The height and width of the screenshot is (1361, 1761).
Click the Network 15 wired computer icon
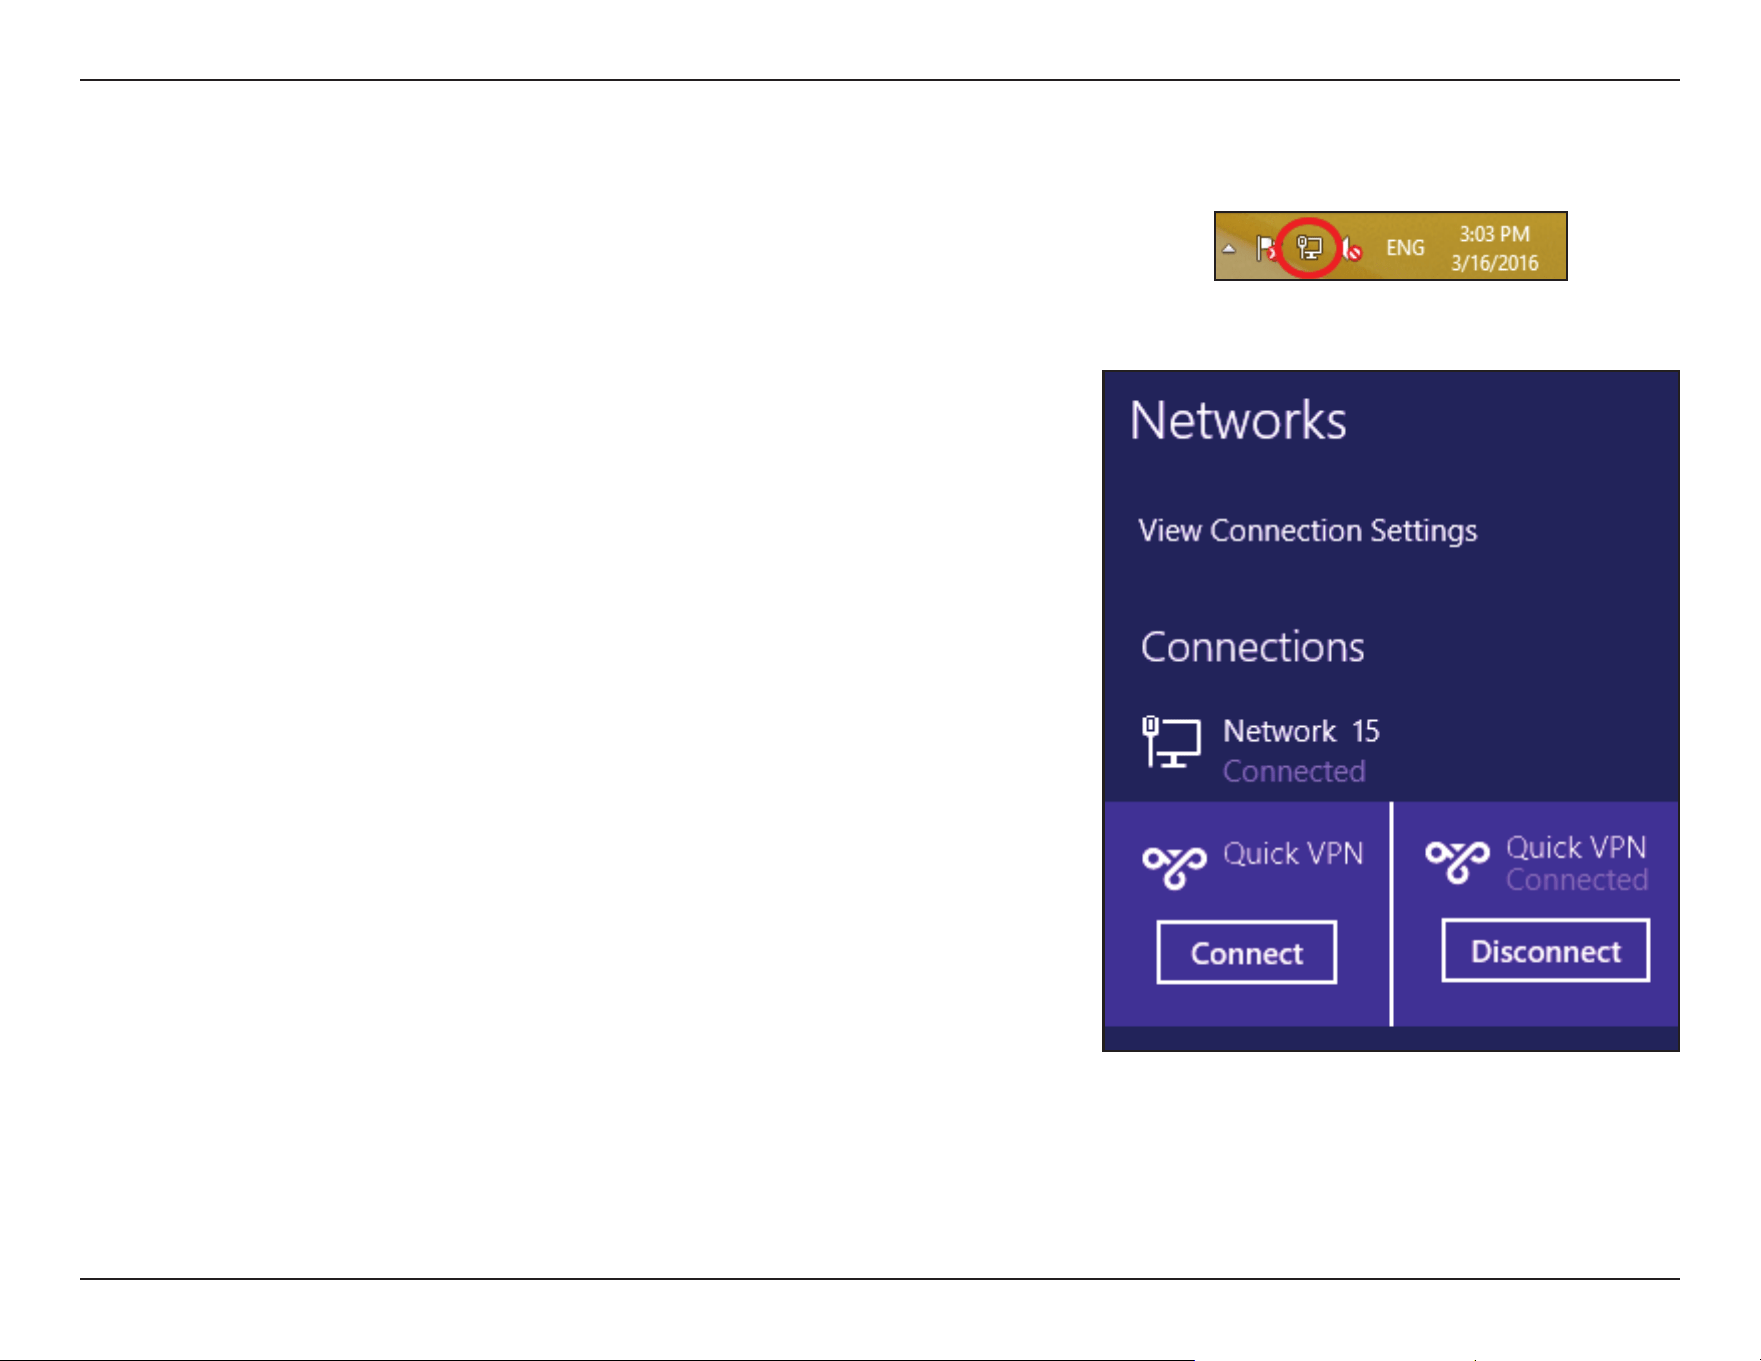tap(1171, 742)
